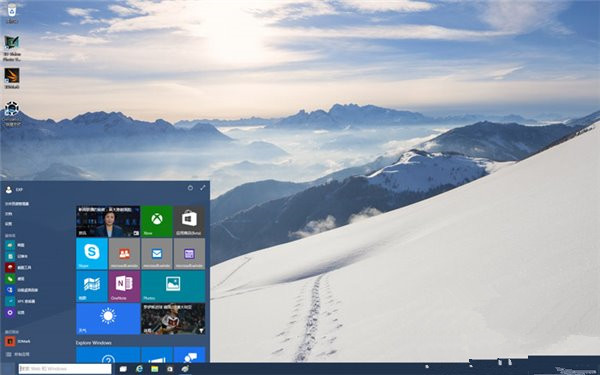This screenshot has width=600, height=375.
Task: Open File Explorer from the taskbar
Action: click(x=155, y=369)
